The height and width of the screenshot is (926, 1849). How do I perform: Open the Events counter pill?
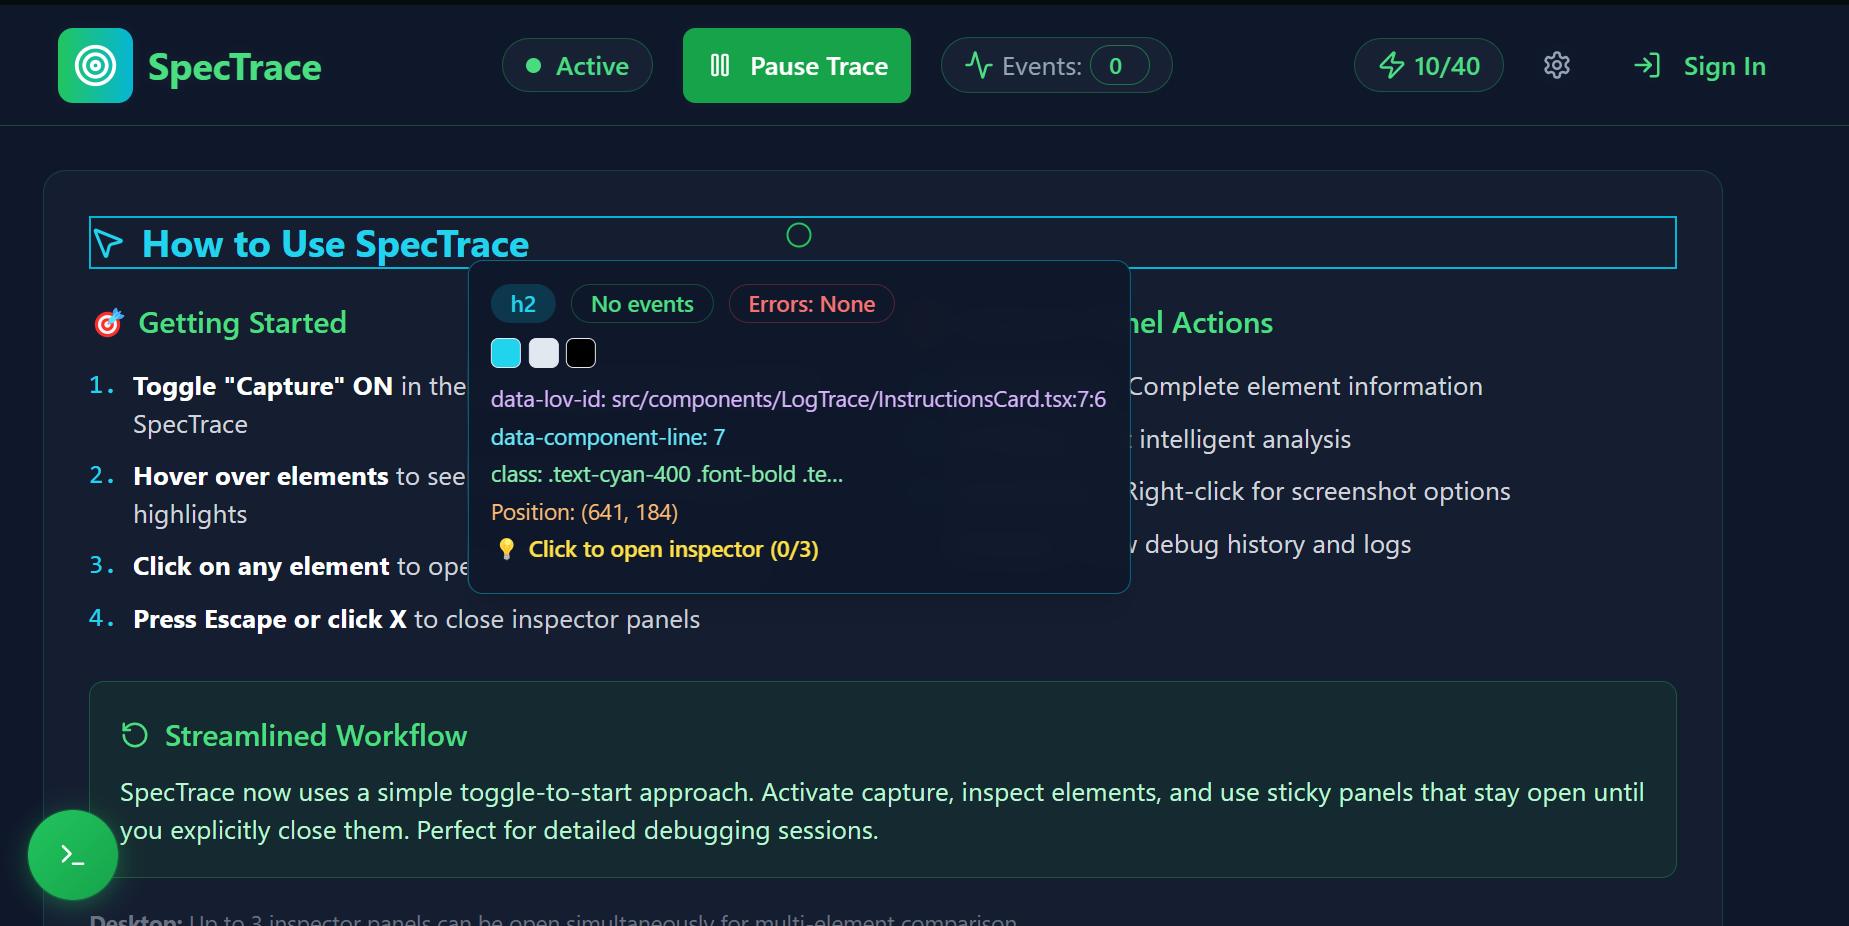pyautogui.click(x=1056, y=66)
